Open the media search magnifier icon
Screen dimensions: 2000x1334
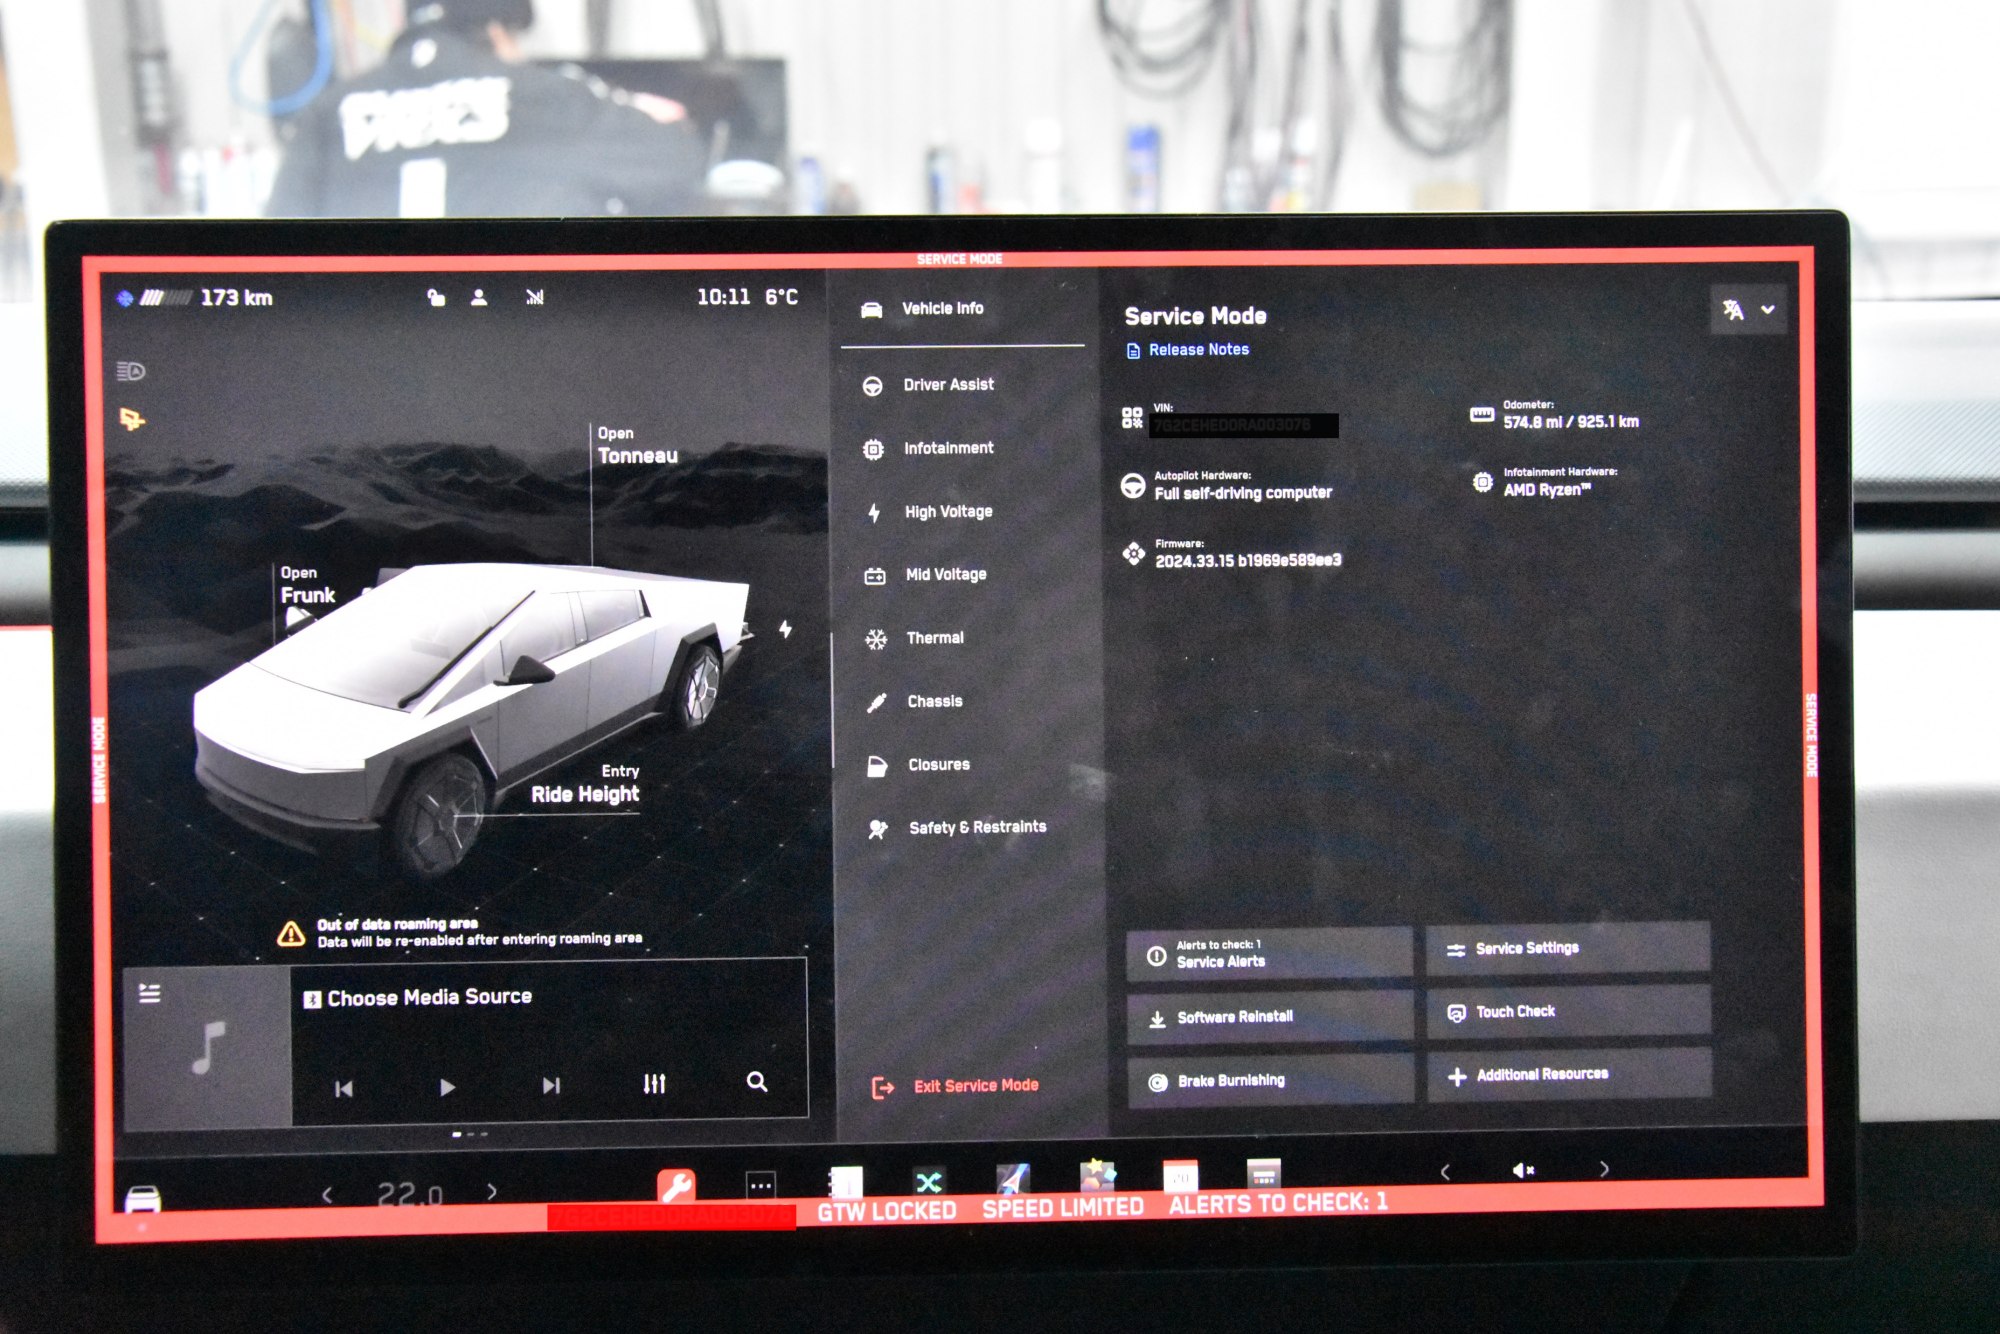click(757, 1082)
